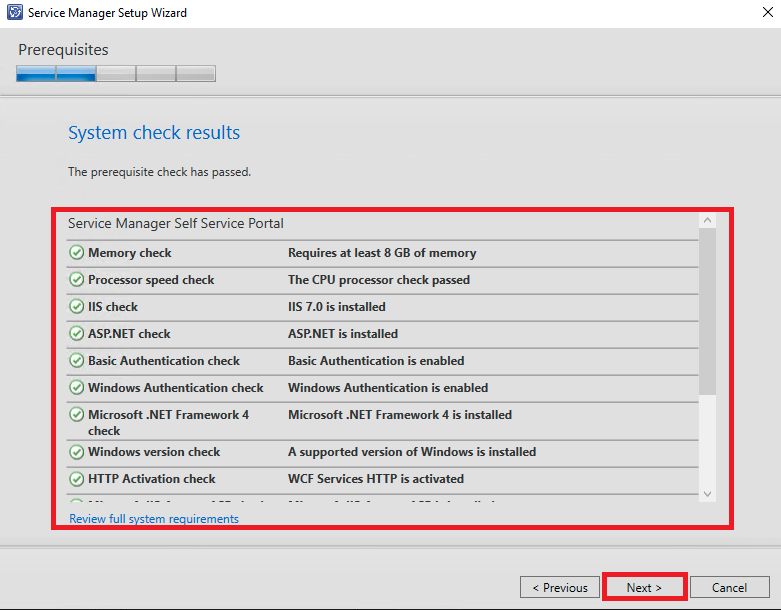This screenshot has width=781, height=610.
Task: Select the 'Processor speed check' label
Action: click(x=151, y=280)
